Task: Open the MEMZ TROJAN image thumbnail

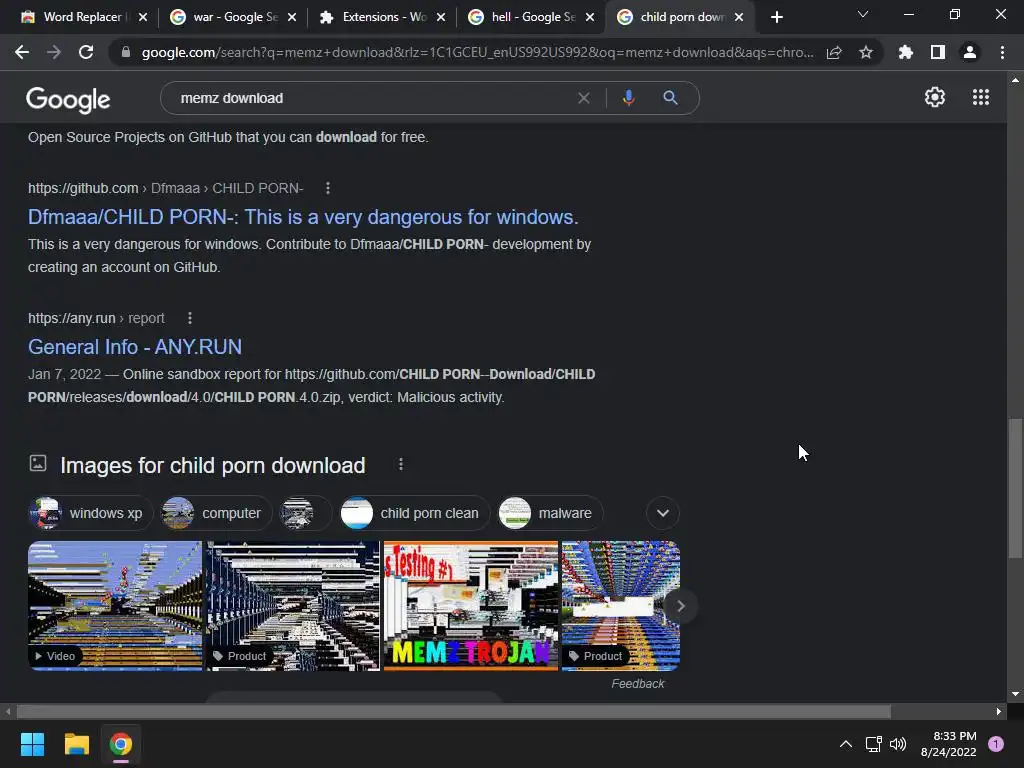Action: click(471, 605)
